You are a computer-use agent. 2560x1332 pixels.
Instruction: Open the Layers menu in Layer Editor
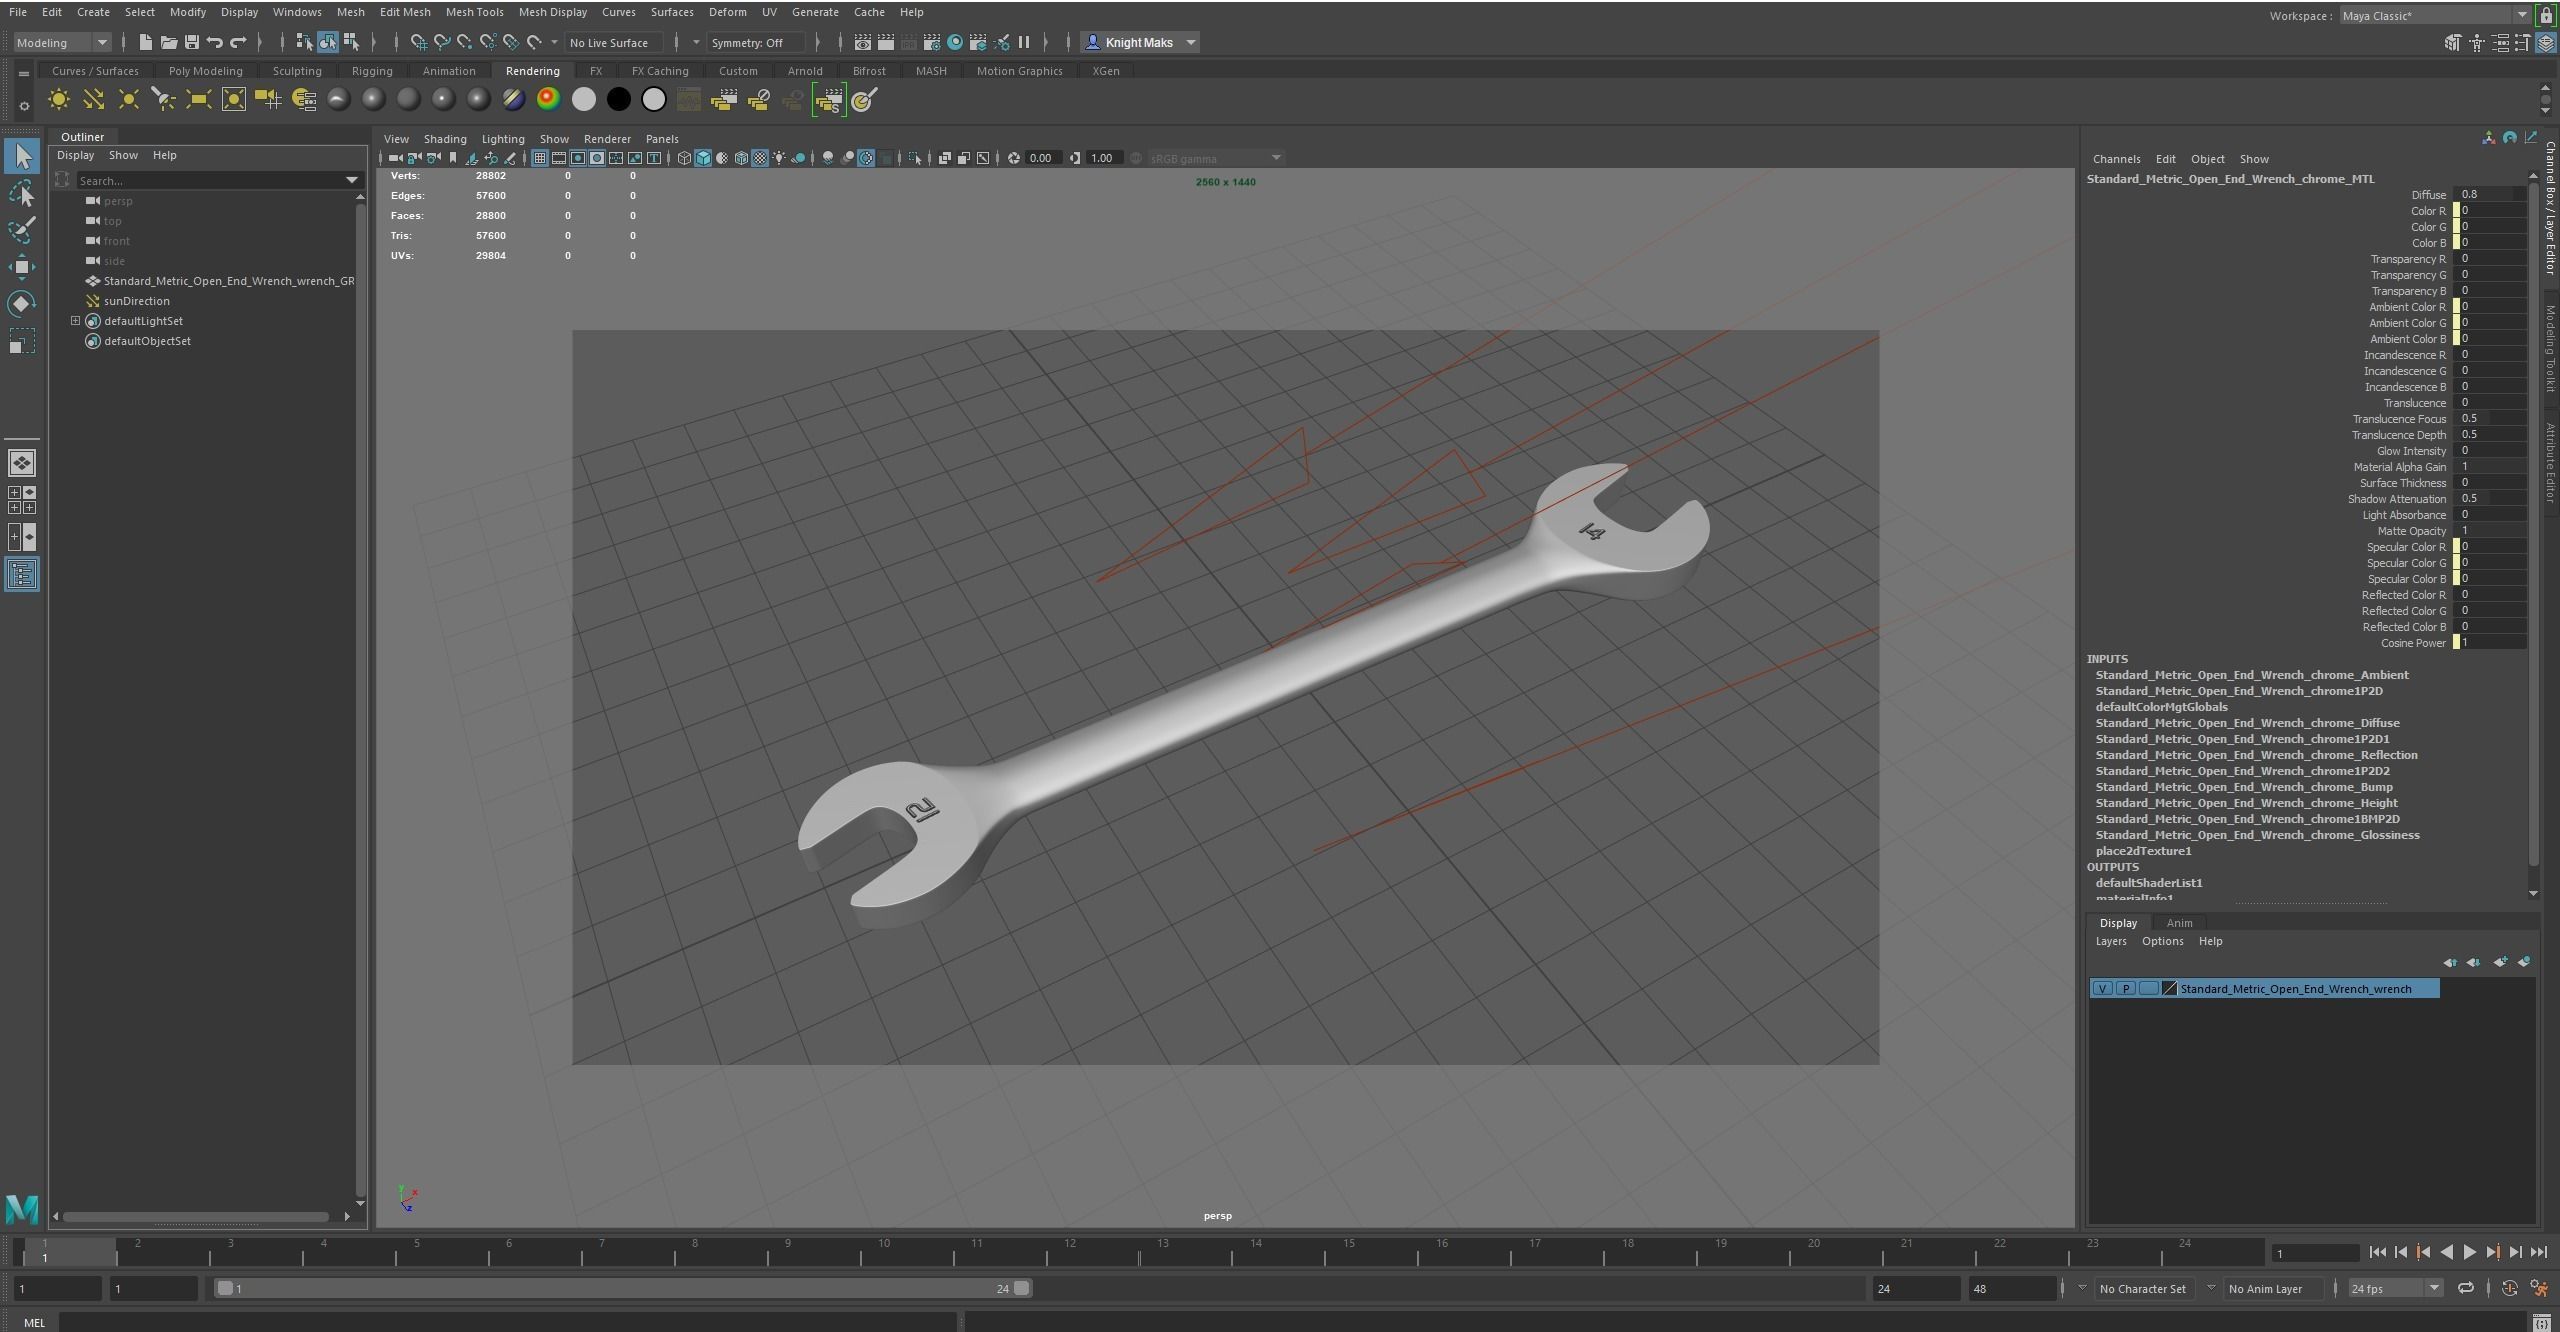[2110, 941]
